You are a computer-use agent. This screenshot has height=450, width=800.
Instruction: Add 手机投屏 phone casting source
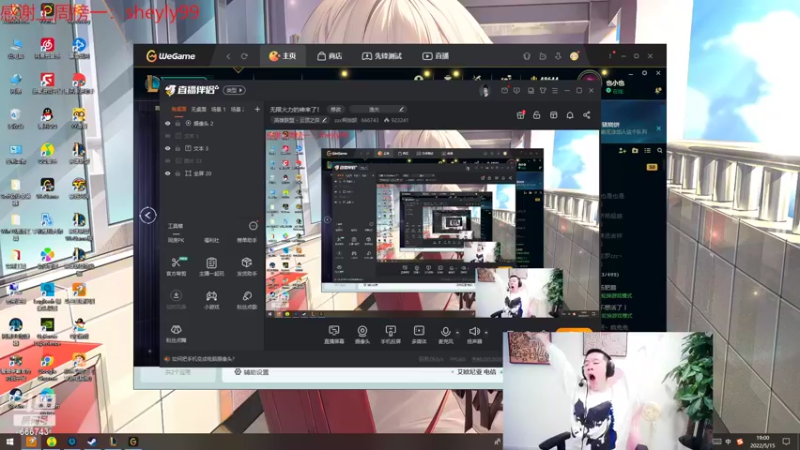click(391, 335)
